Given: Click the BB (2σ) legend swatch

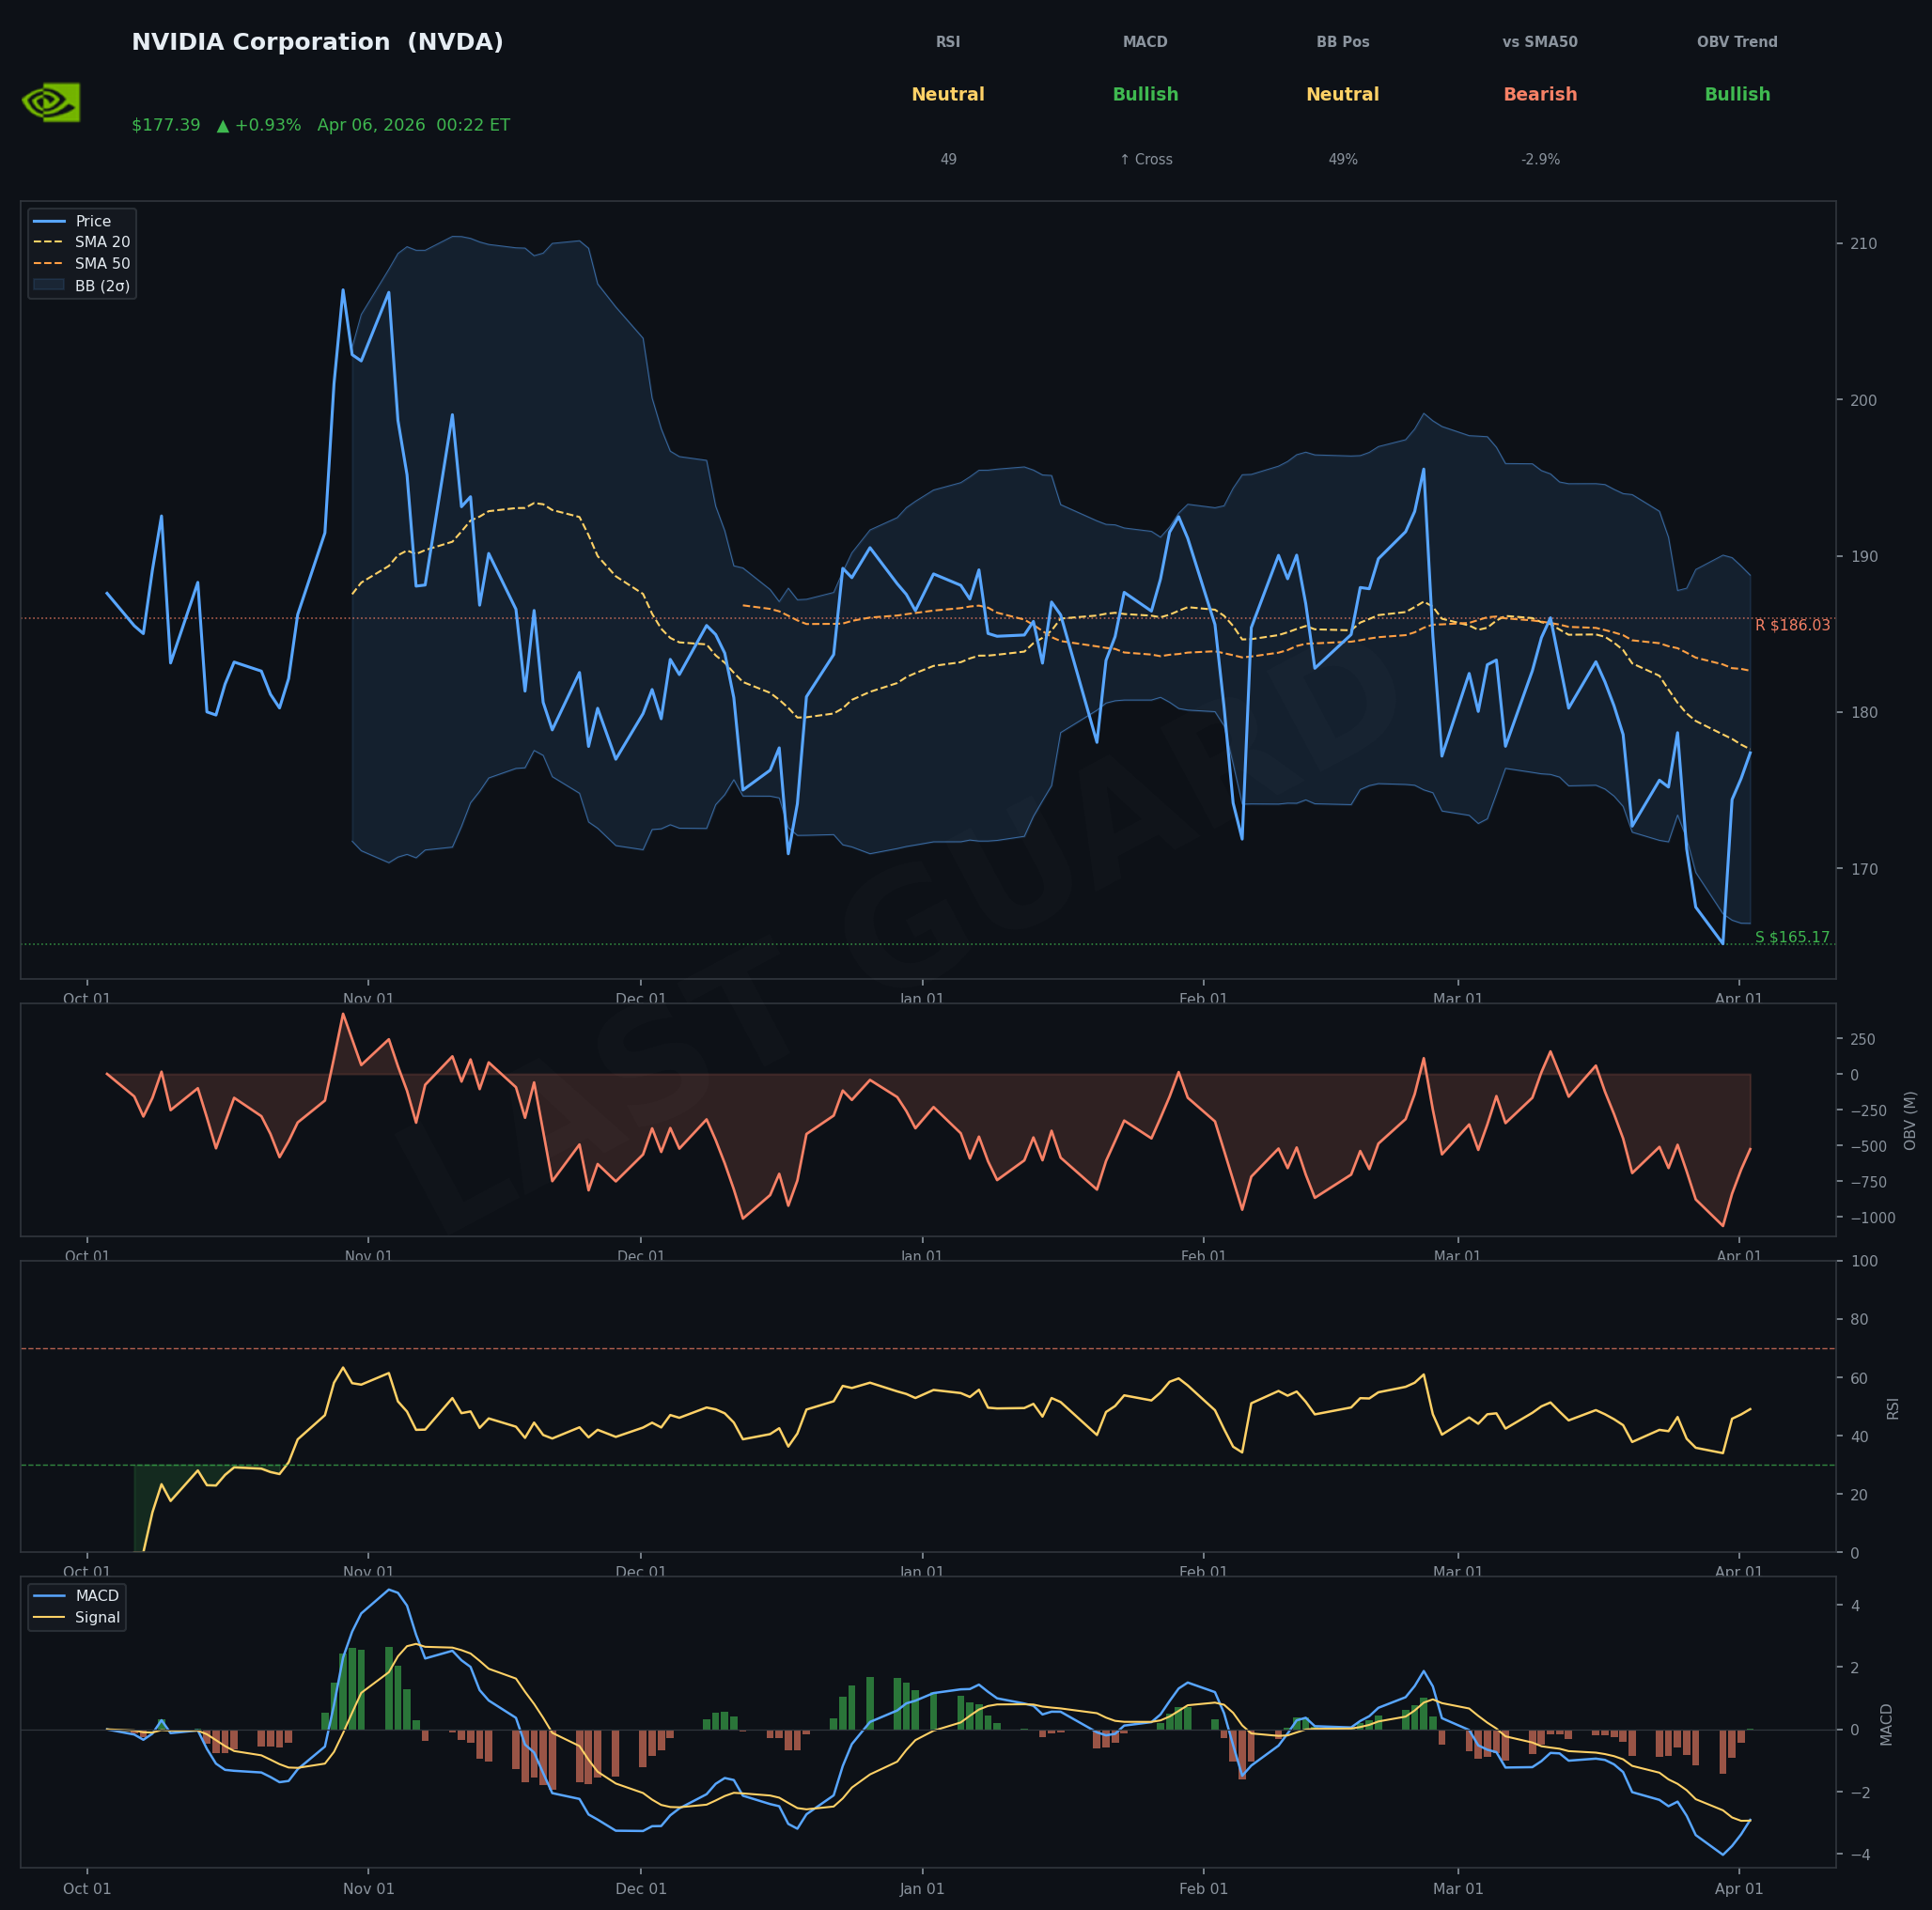Looking at the screenshot, I should click(49, 286).
